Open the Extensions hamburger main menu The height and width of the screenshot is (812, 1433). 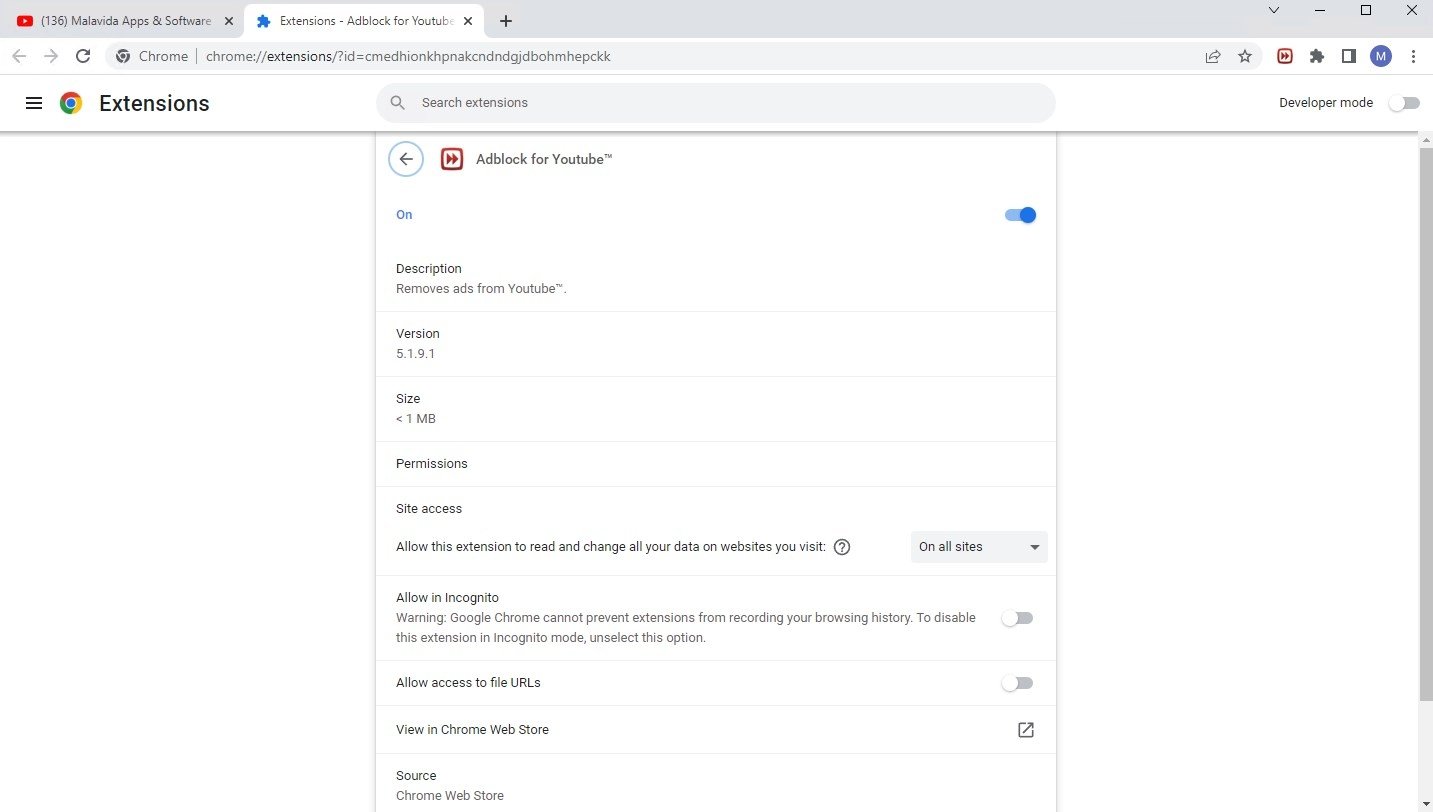coord(34,103)
